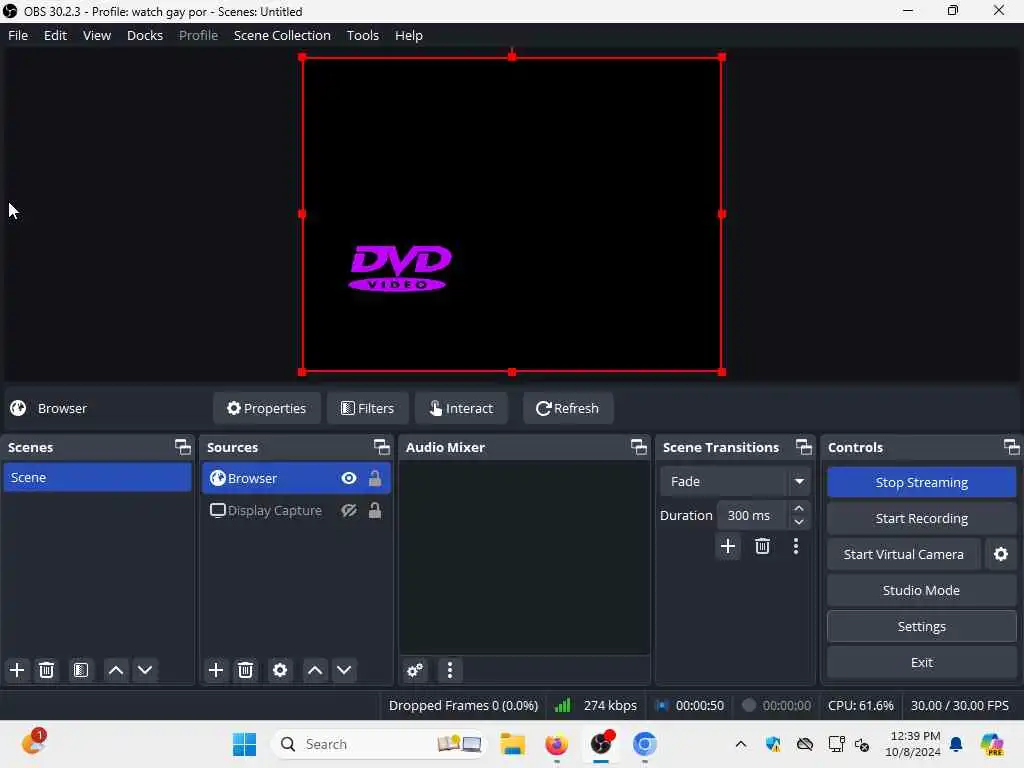Viewport: 1024px width, 768px height.
Task: Increase transition duration up arrow
Action: point(799,509)
